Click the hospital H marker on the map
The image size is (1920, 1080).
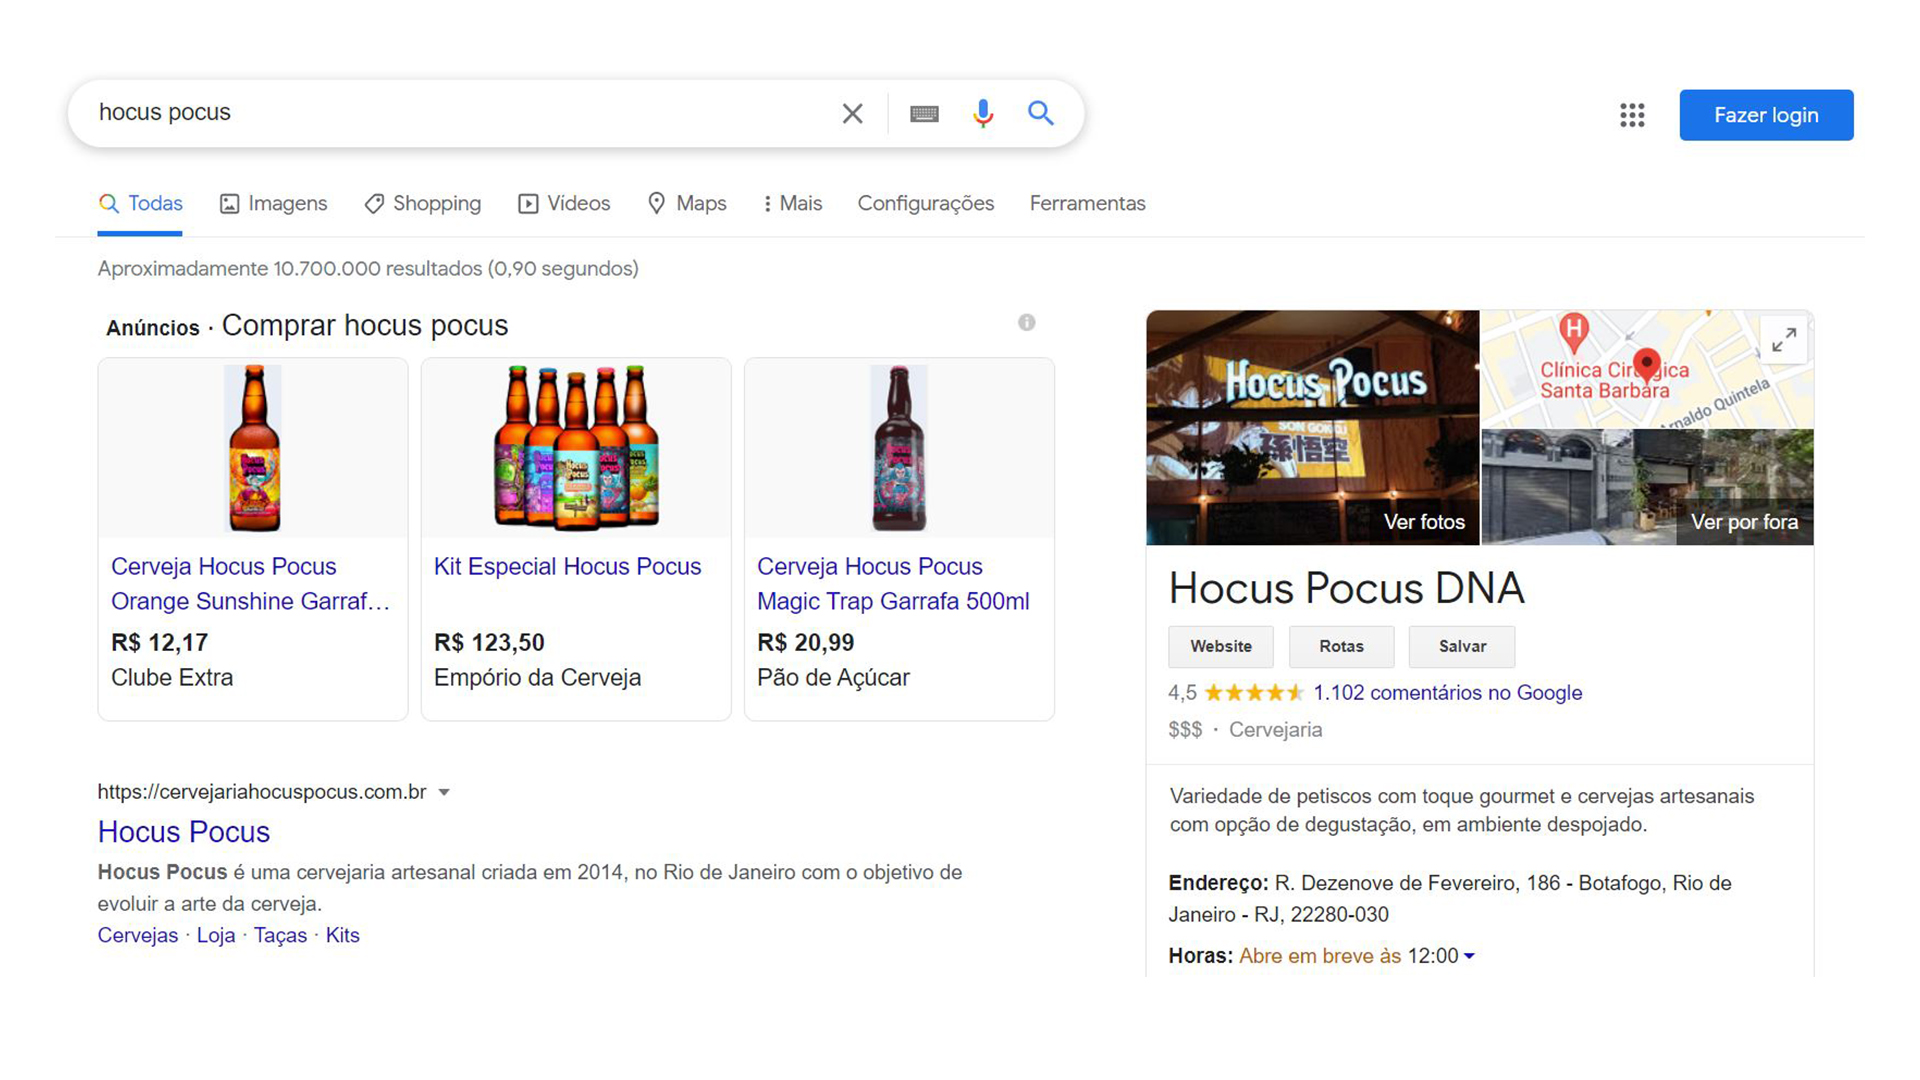[x=1574, y=332]
